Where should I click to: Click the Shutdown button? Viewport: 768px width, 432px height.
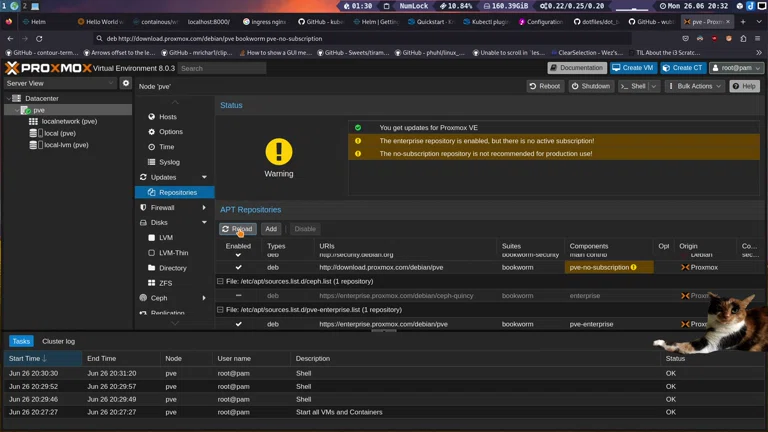pos(591,86)
